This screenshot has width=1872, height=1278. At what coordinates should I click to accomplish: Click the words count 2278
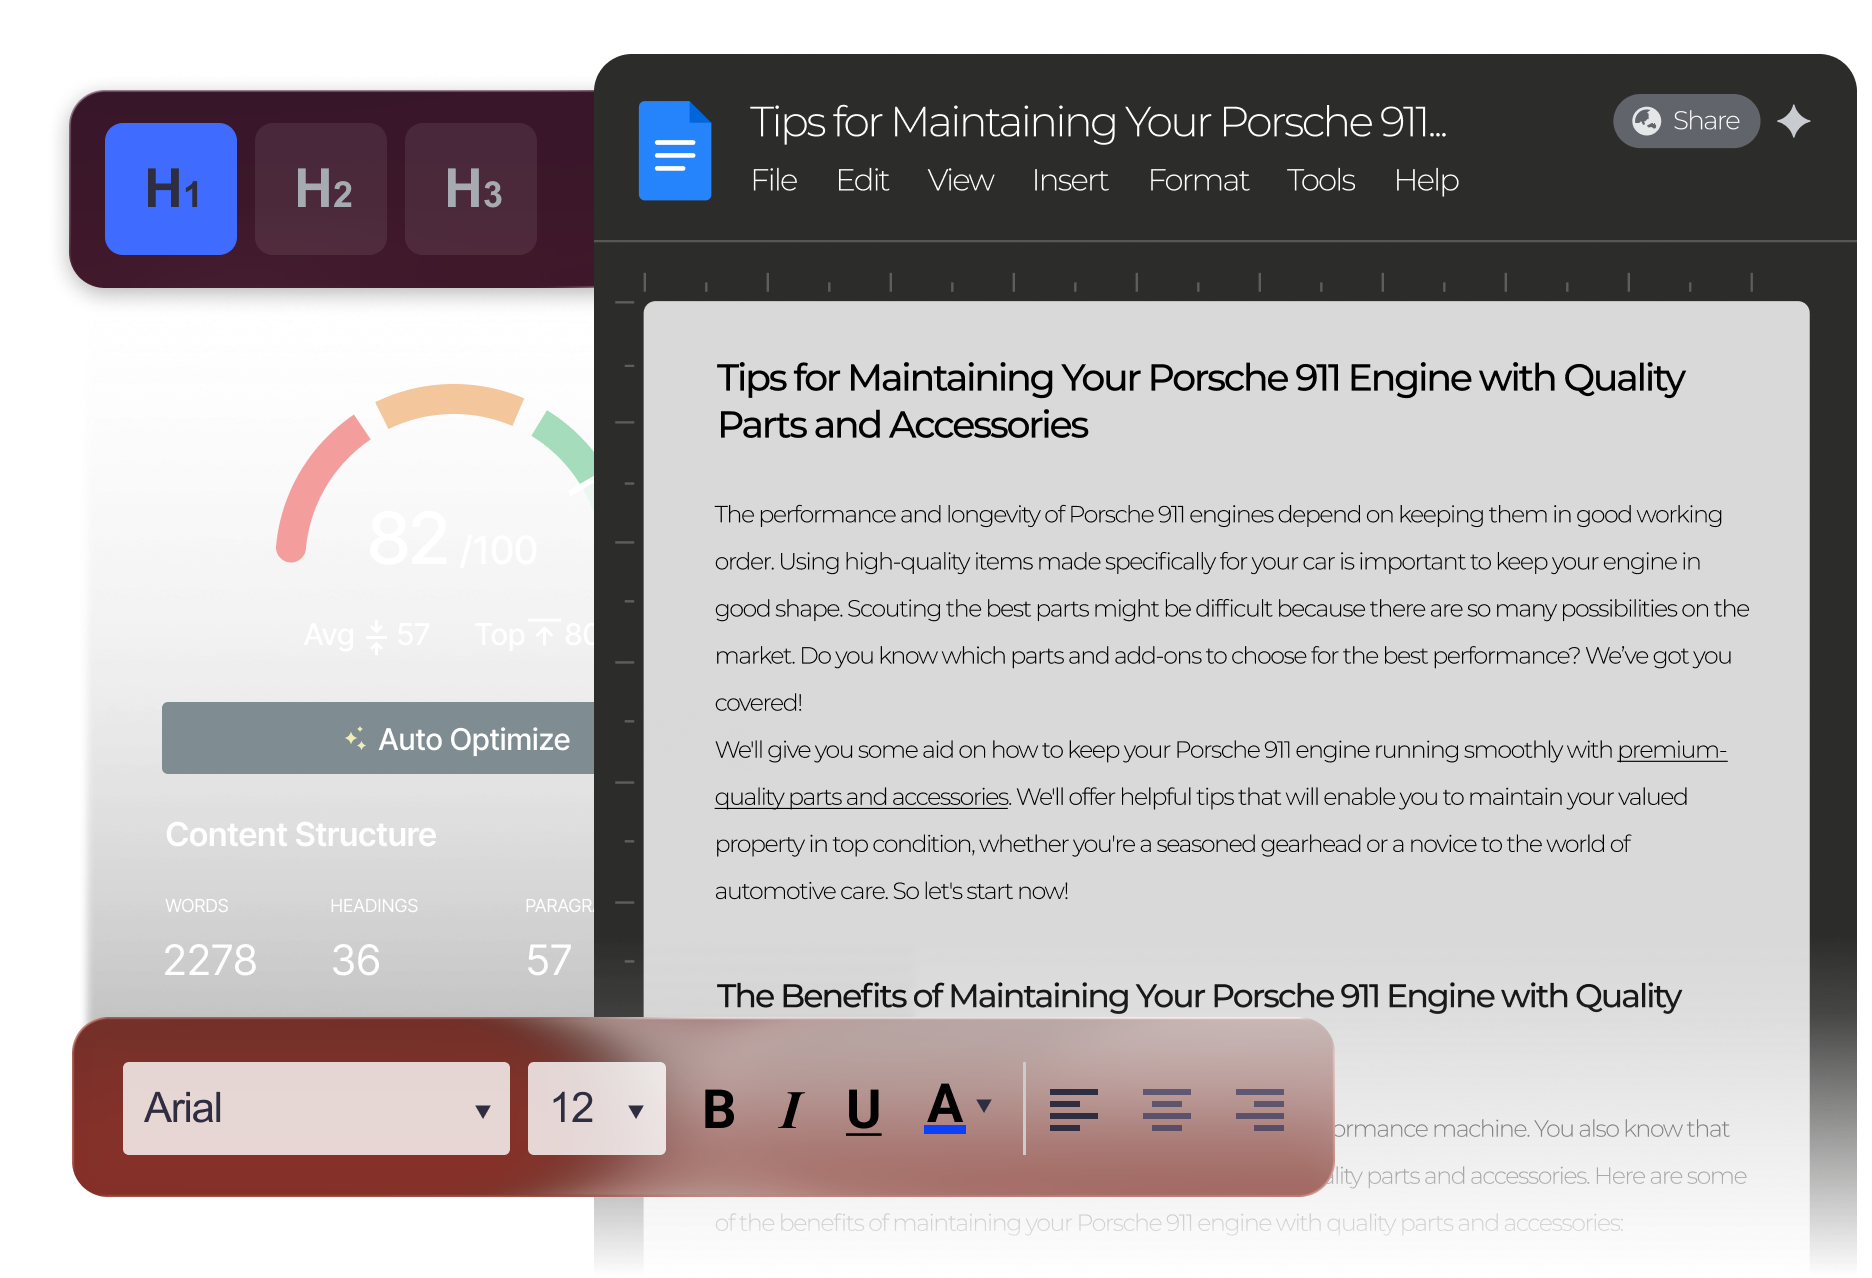[x=210, y=960]
